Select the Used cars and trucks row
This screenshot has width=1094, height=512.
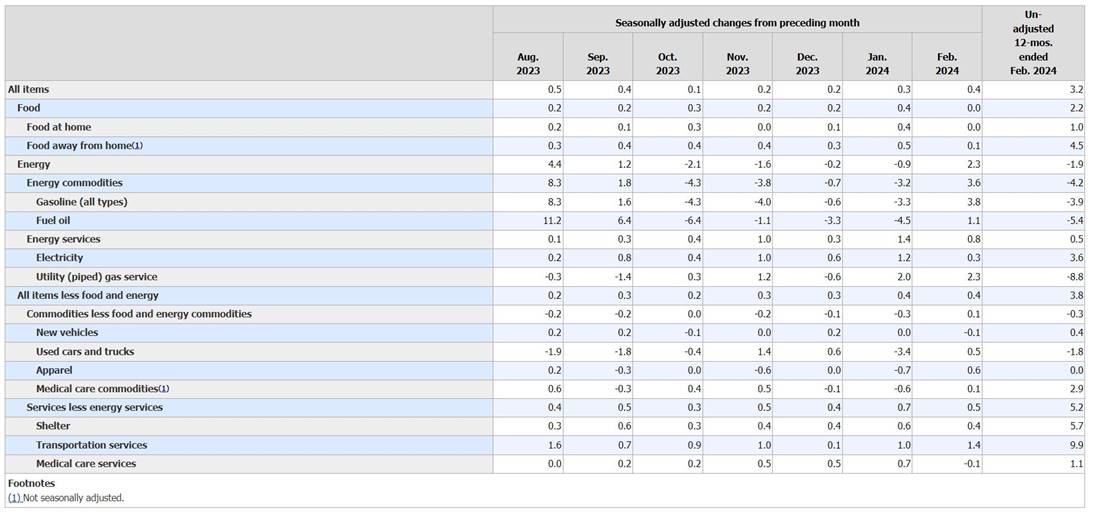click(x=546, y=352)
